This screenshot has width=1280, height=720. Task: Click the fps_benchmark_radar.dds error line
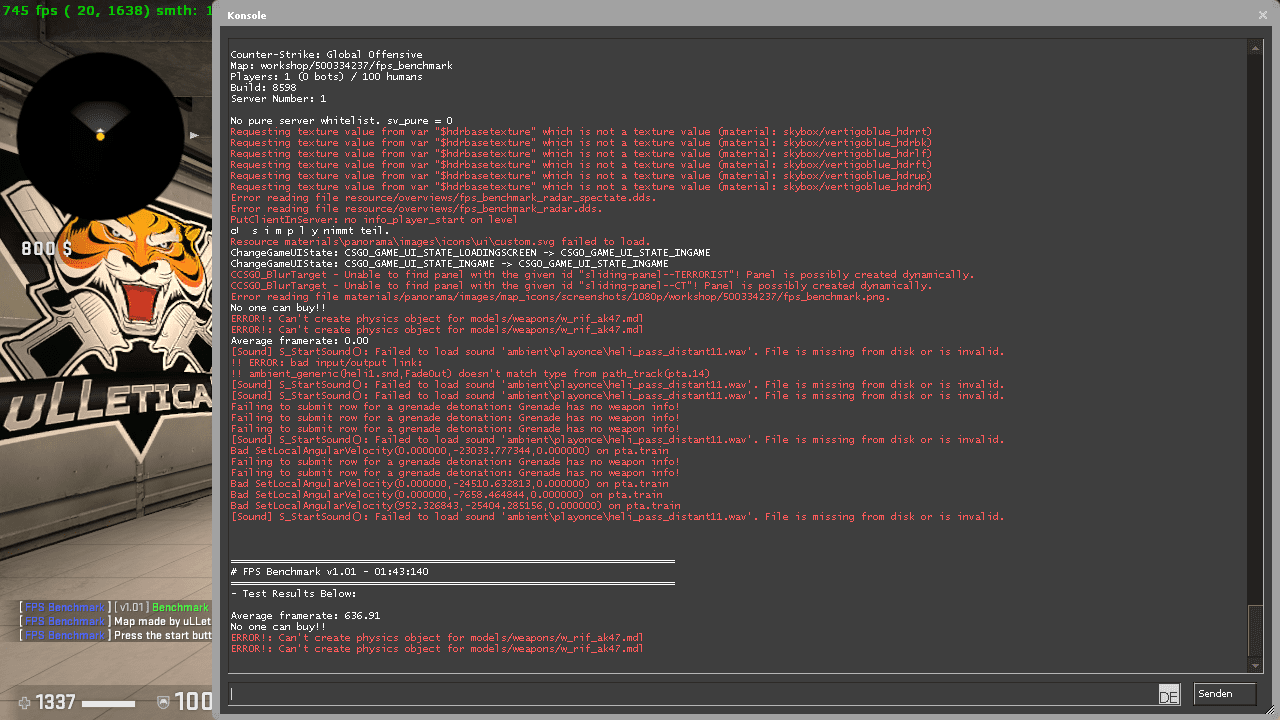pos(416,209)
